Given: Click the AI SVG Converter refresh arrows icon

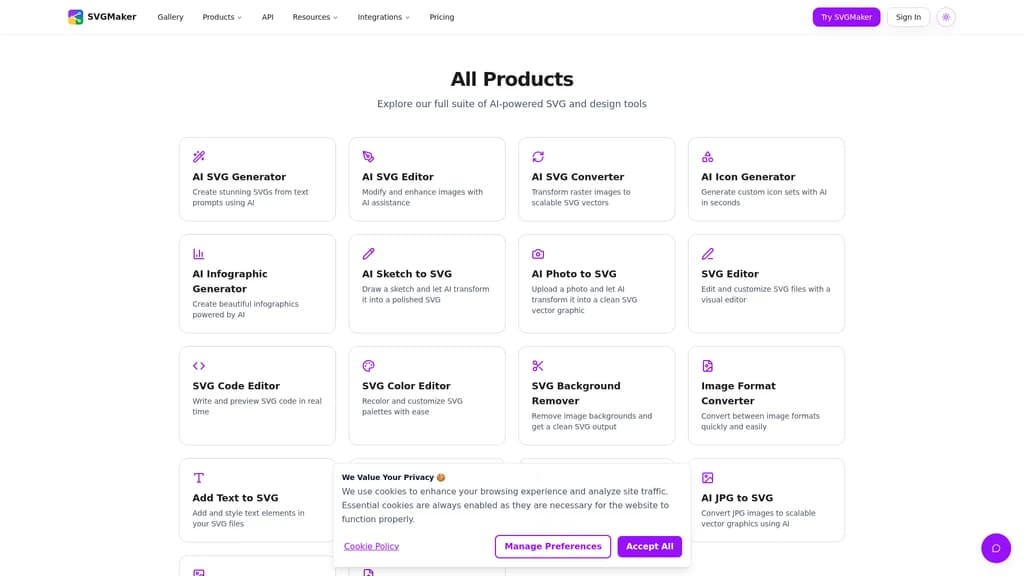Looking at the screenshot, I should pyautogui.click(x=537, y=157).
